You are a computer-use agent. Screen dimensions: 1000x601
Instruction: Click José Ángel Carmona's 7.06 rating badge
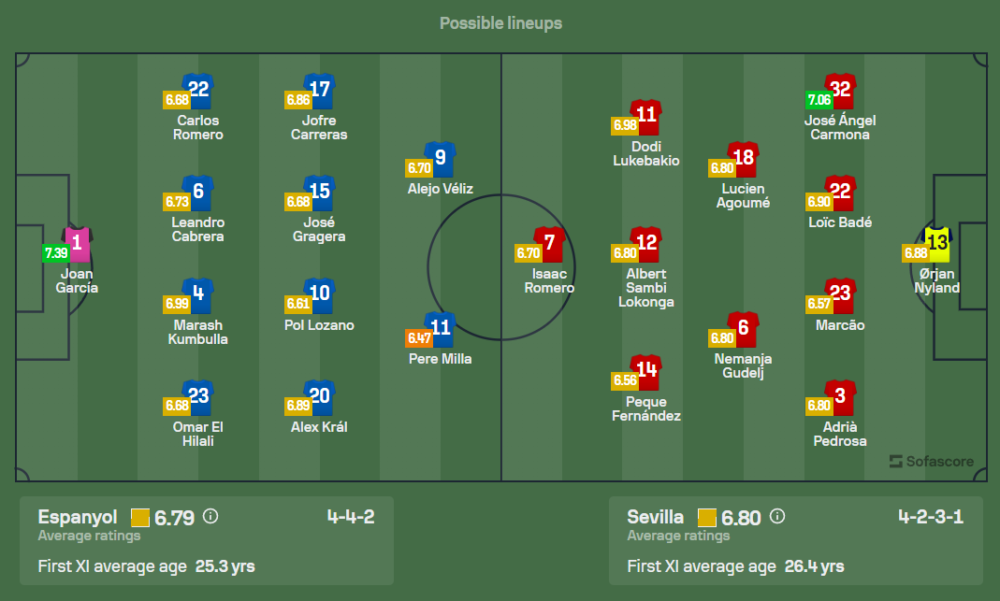(819, 100)
